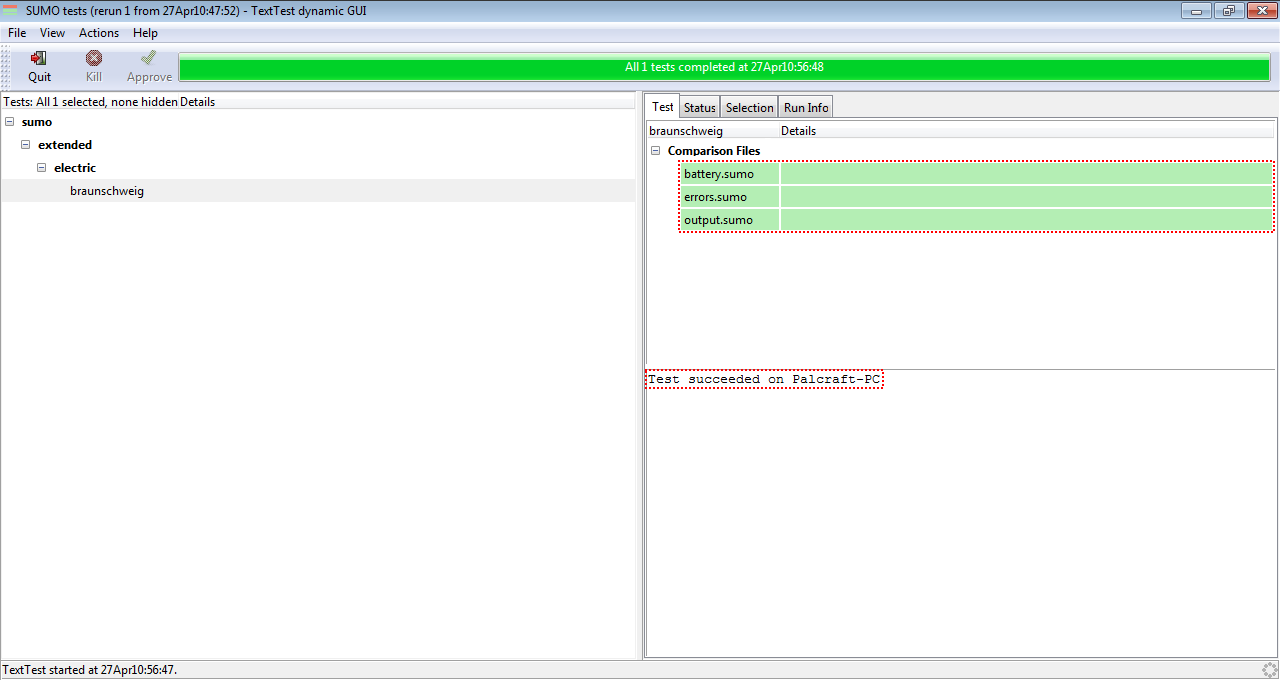Click the throbber icon in status bar corner

[1269, 670]
